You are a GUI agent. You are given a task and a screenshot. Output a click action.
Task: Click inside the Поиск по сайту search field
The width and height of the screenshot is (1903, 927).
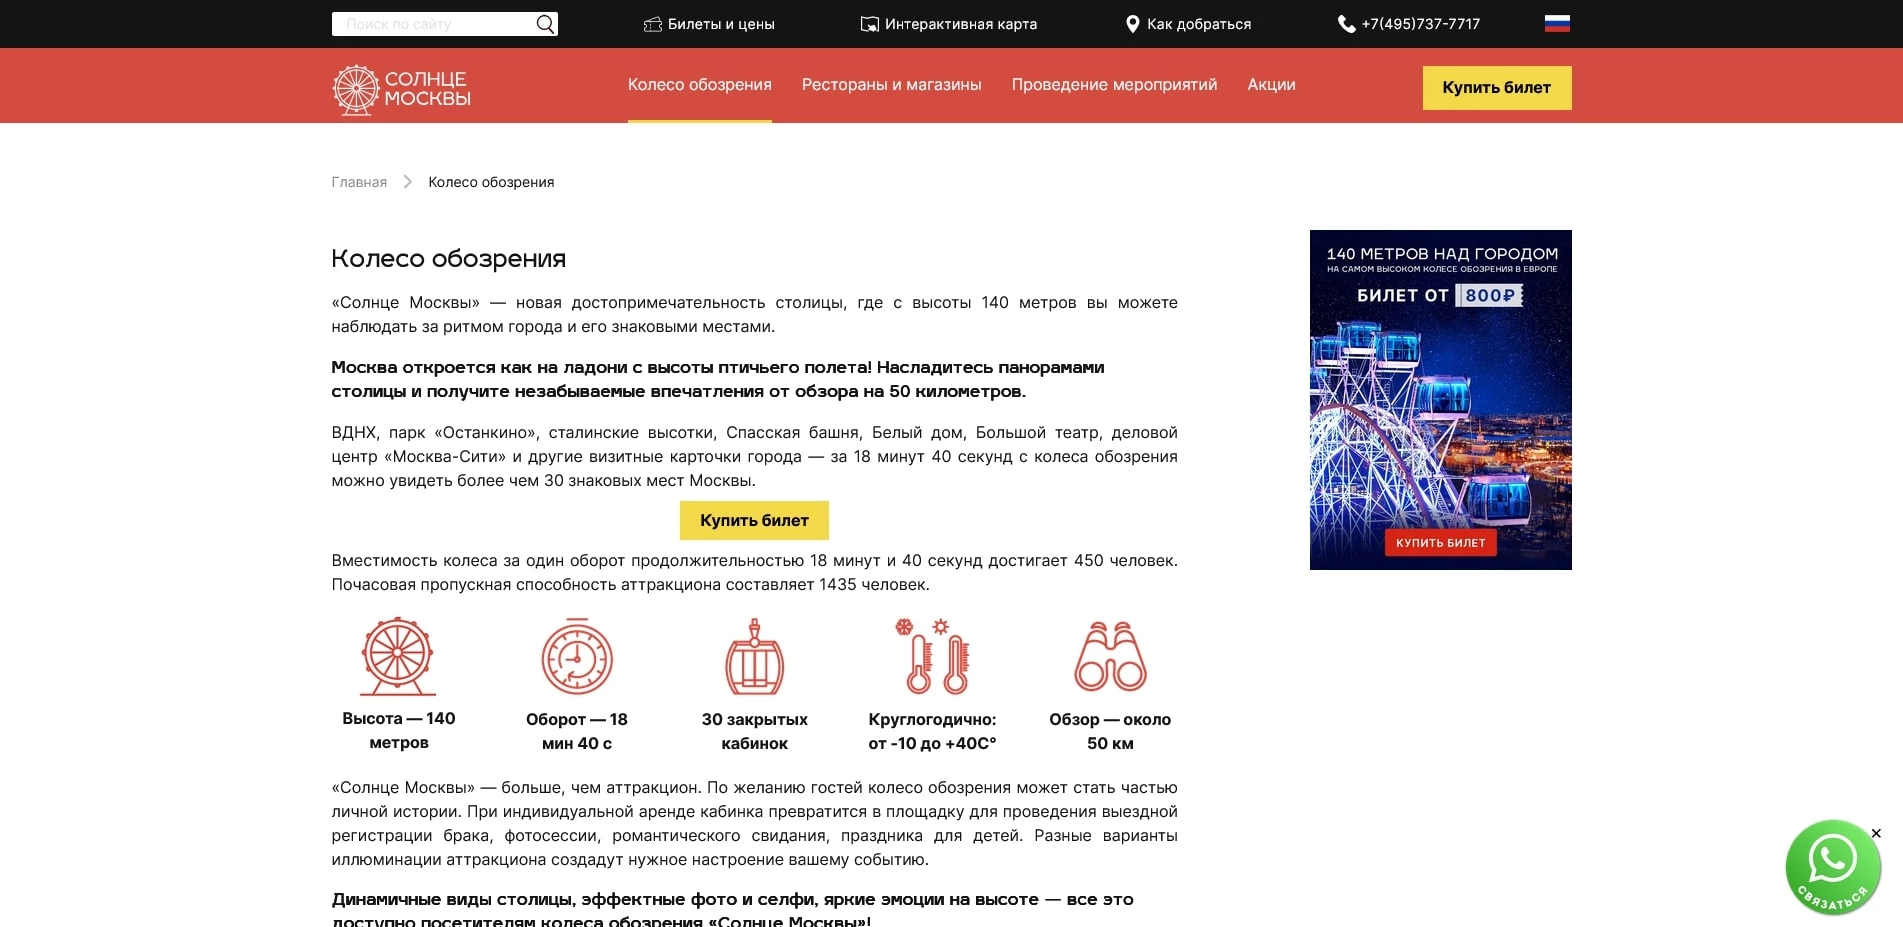(430, 23)
